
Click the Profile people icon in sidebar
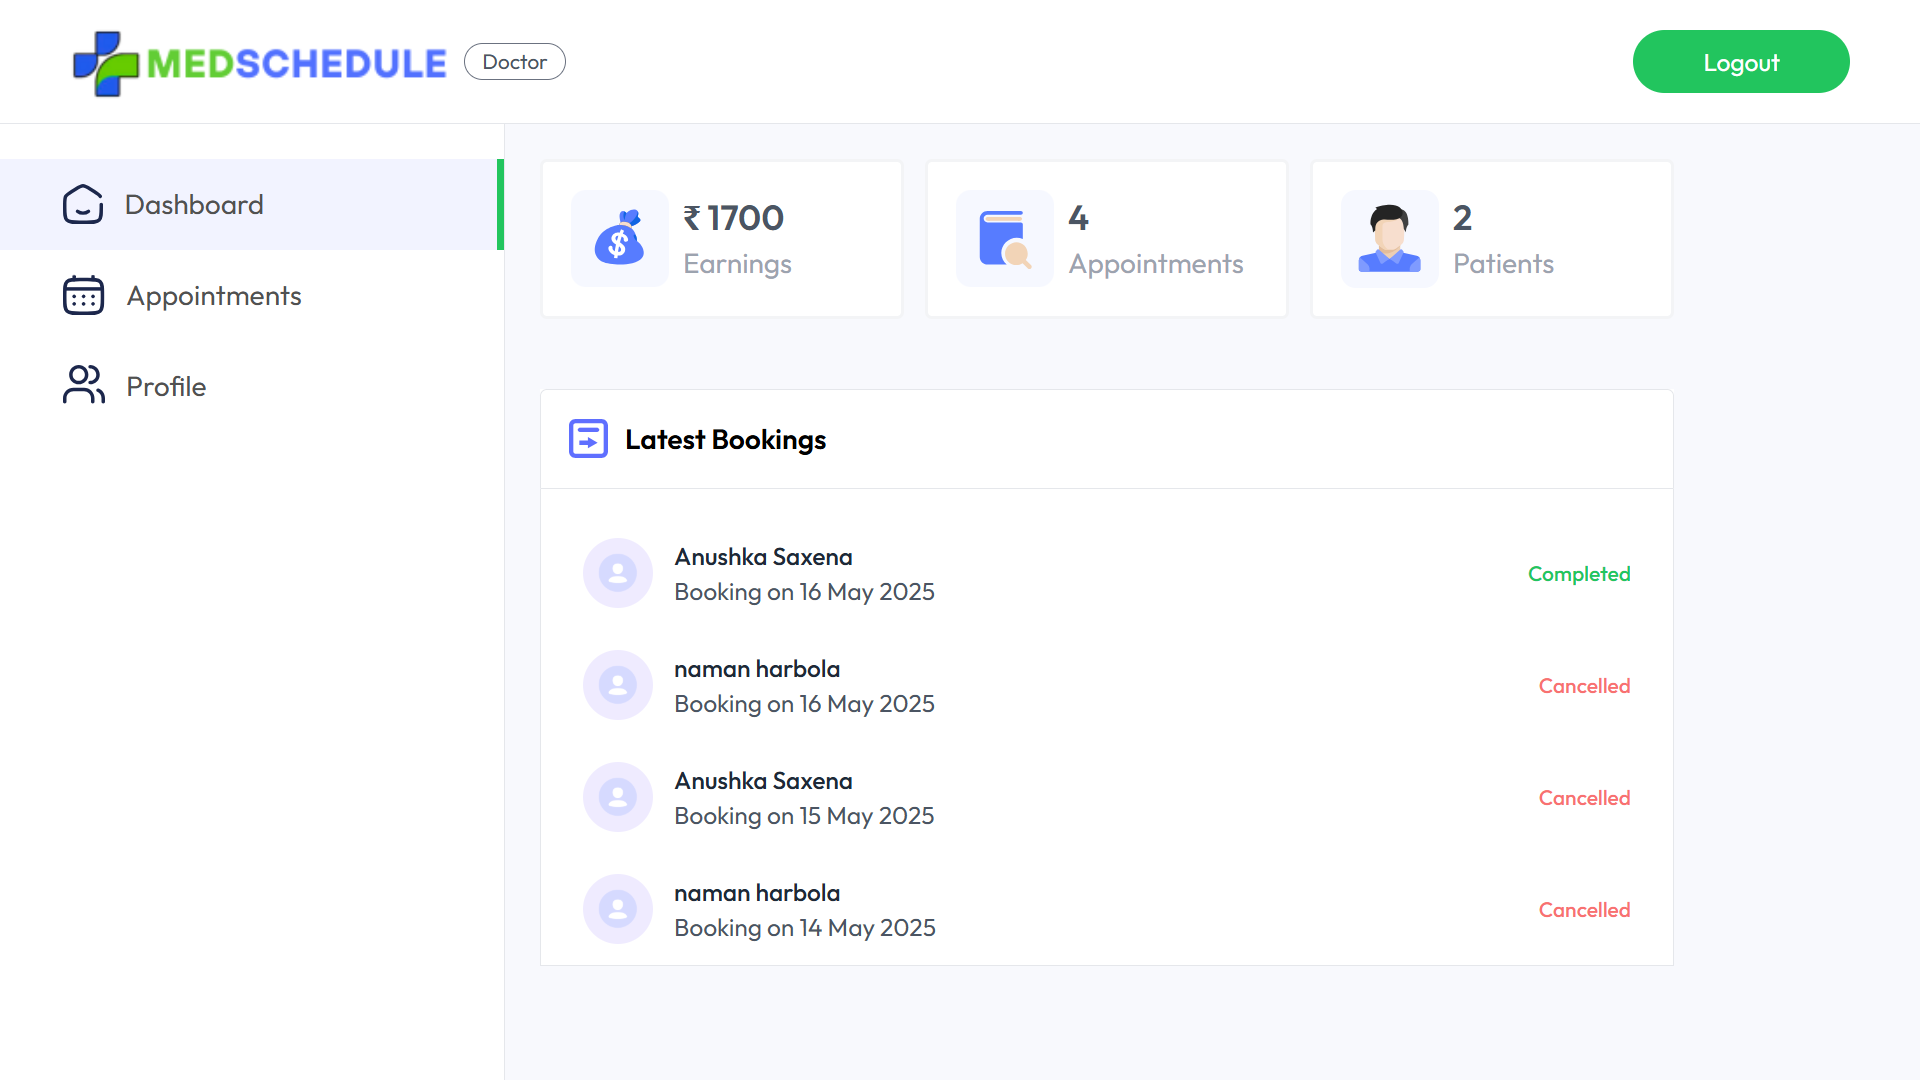point(83,386)
